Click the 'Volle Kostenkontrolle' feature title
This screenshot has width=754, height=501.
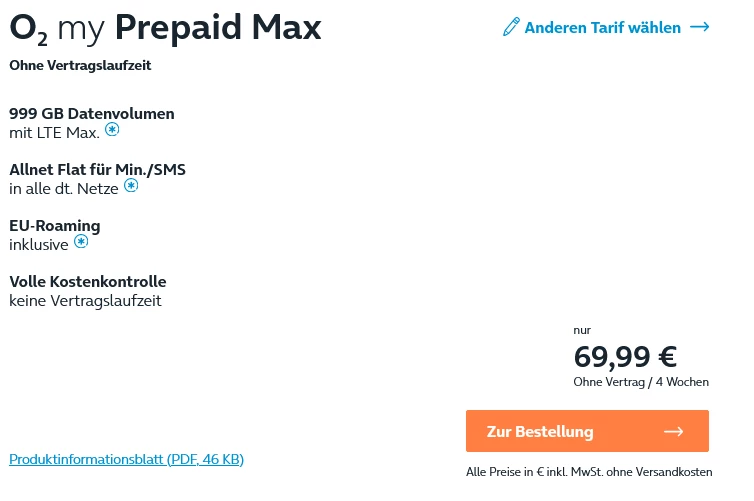pos(88,281)
